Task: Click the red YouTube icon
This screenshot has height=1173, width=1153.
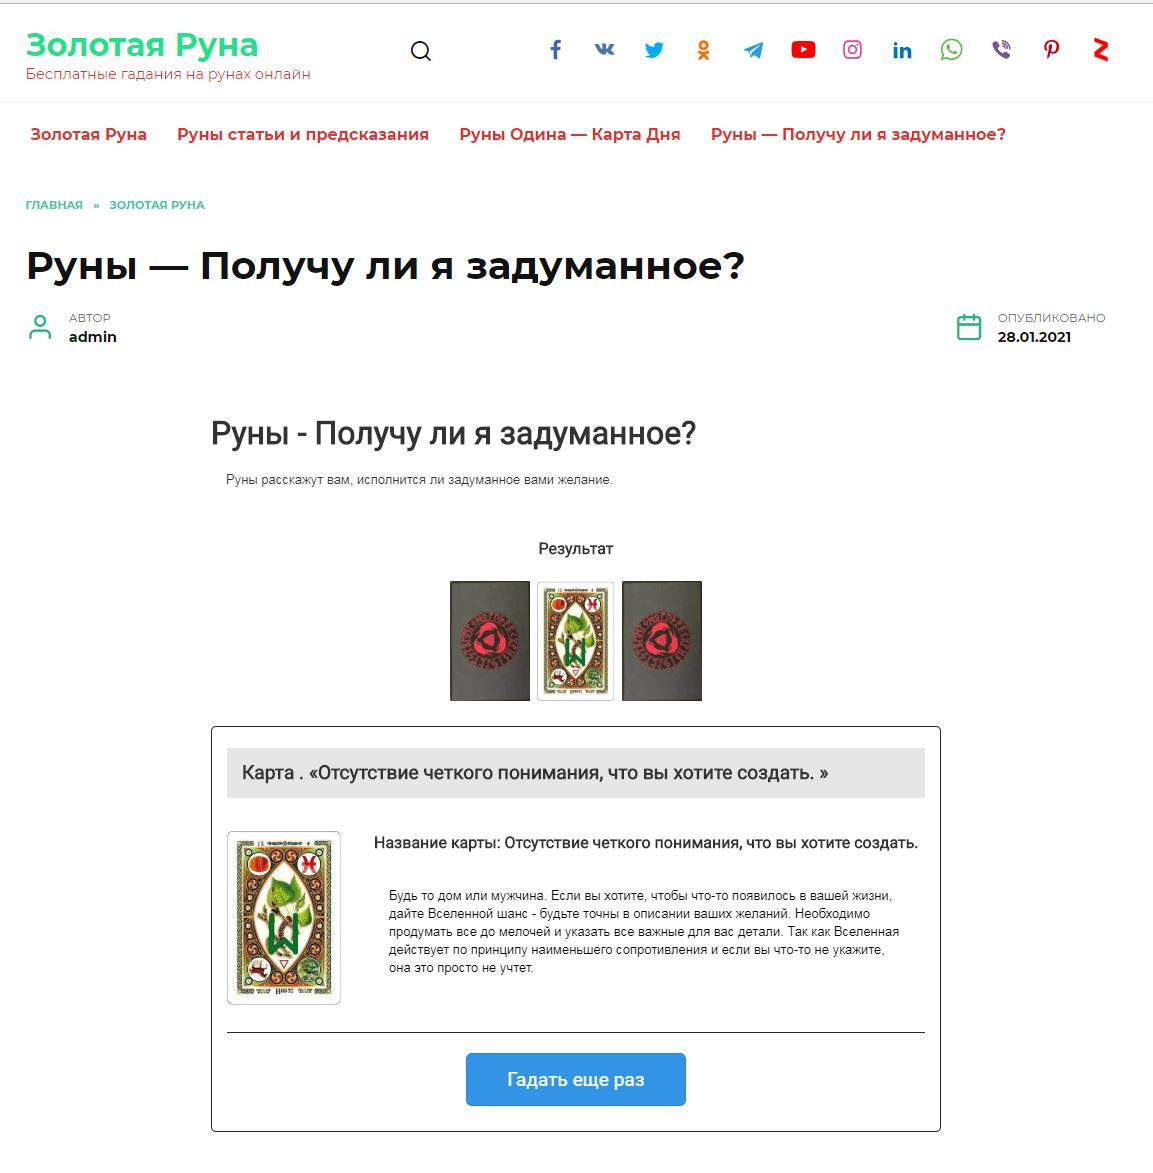Action: [803, 49]
